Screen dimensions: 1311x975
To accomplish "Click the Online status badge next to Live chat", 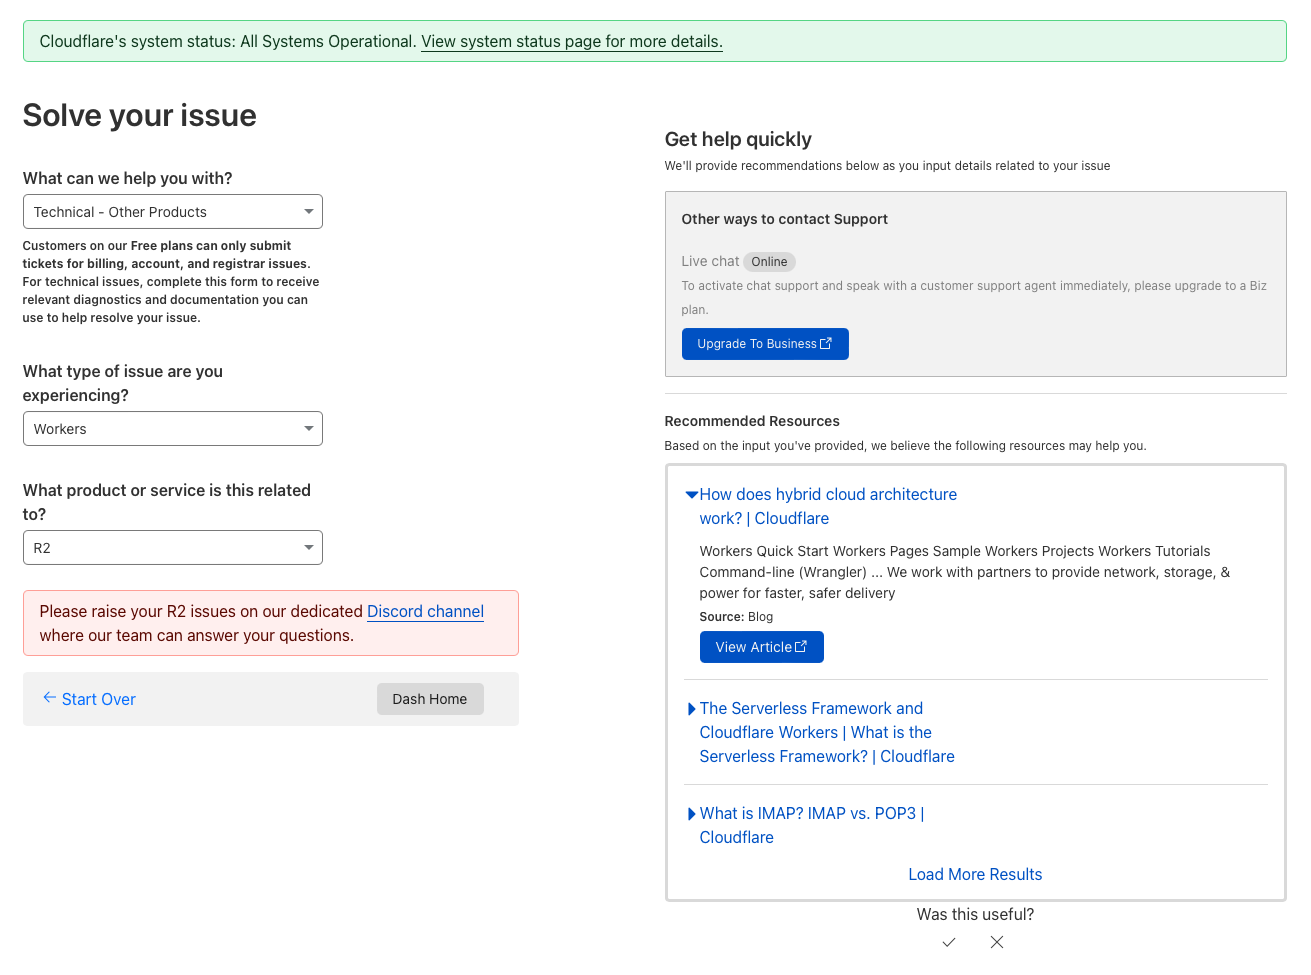I will coord(769,261).
